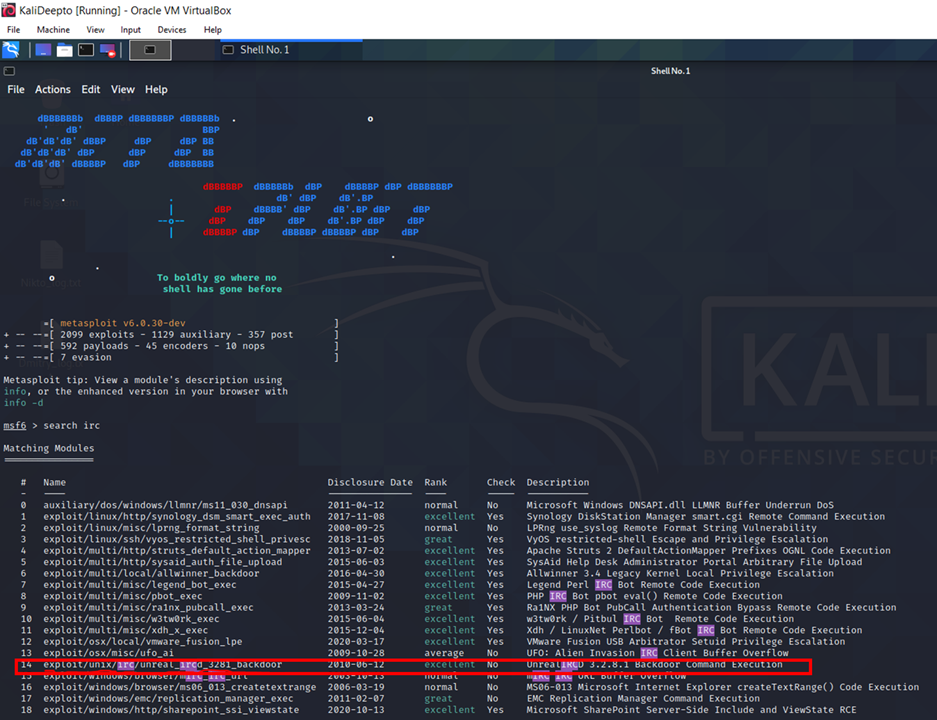
Task: Click 'exploit/osx/local/vmware_fusion_lpe' module name
Action: click(143, 641)
